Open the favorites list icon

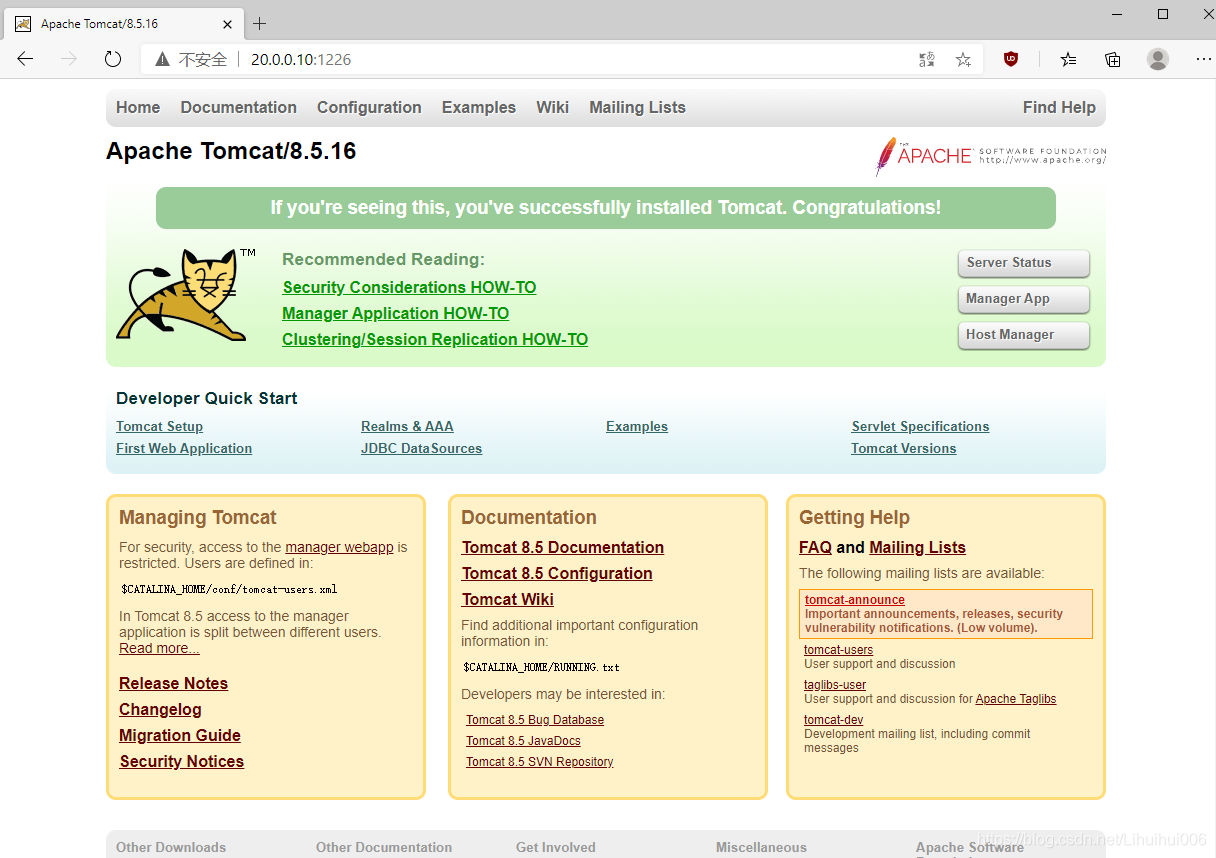(1068, 59)
